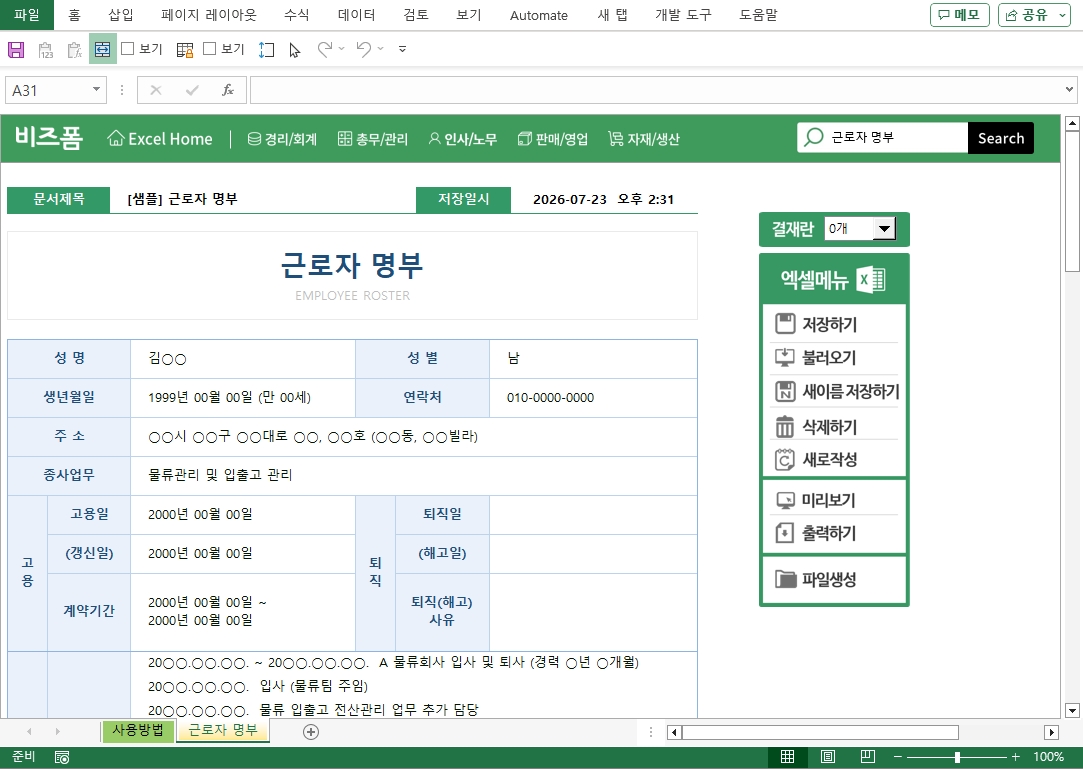Image resolution: width=1083 pixels, height=769 pixels.
Task: Click the Undo arrow icon
Action: coord(363,49)
